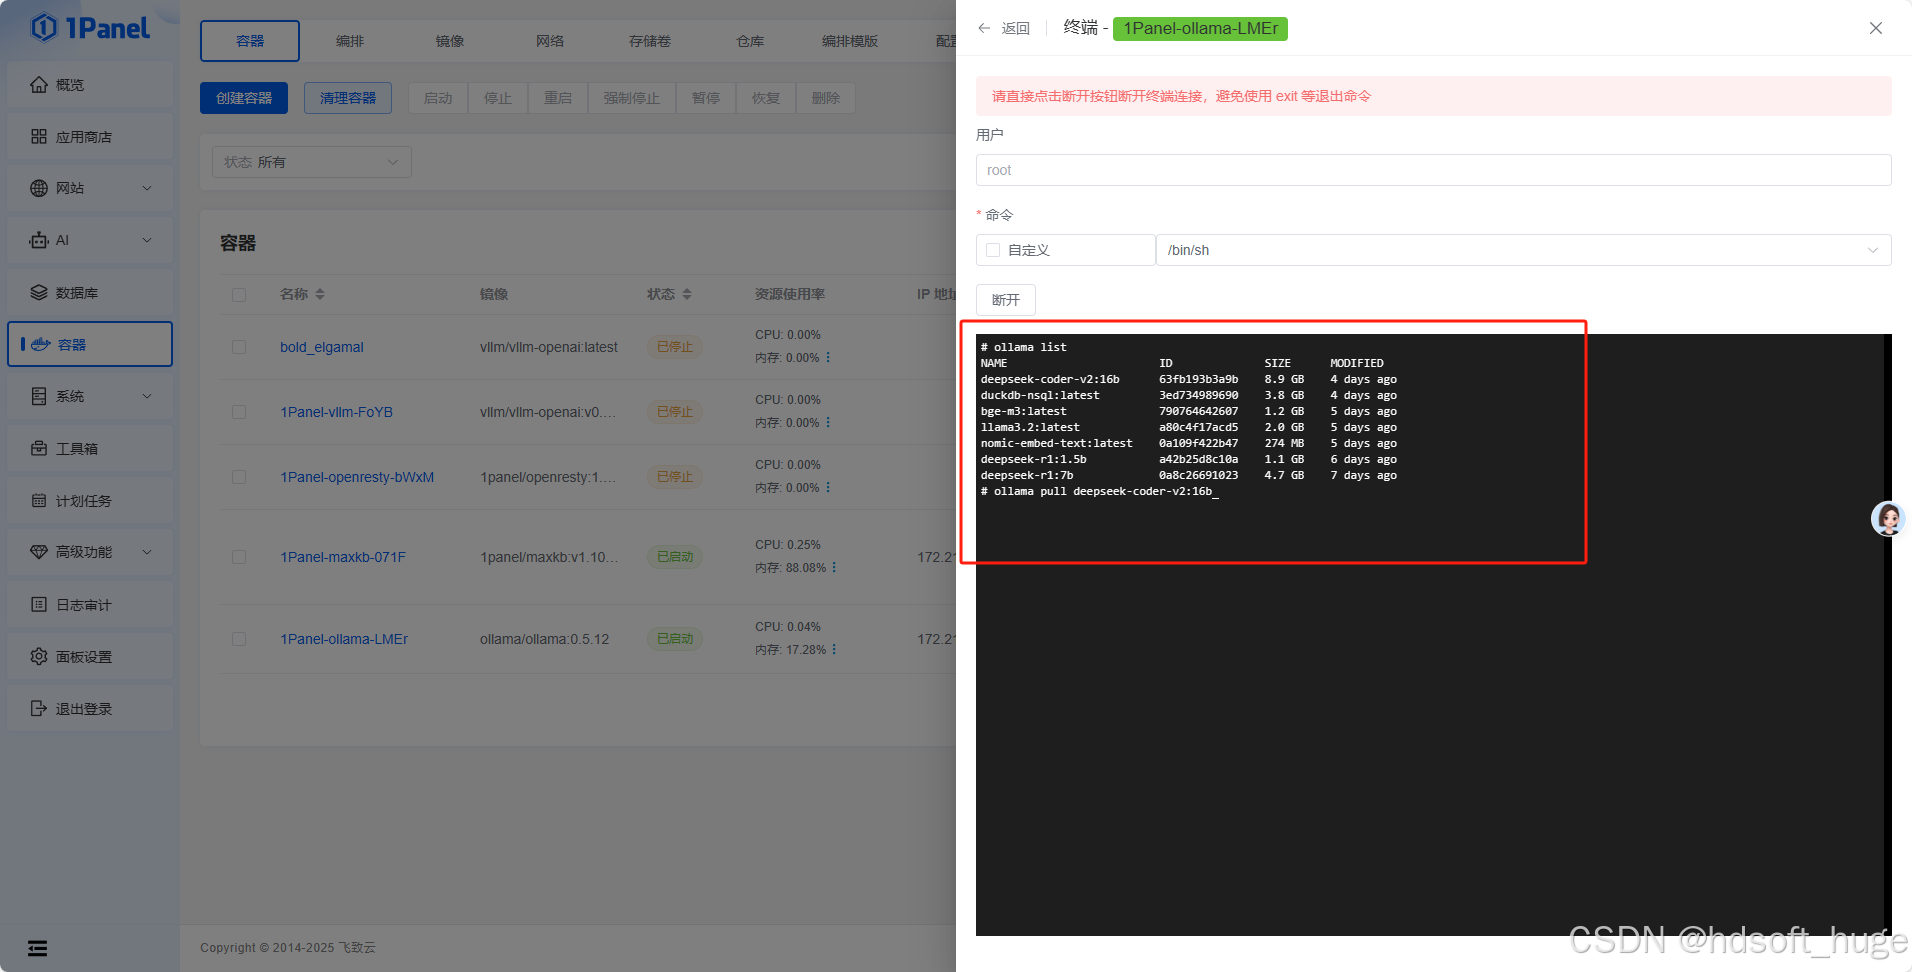
Task: Click the 返回 back link text
Action: click(1016, 28)
